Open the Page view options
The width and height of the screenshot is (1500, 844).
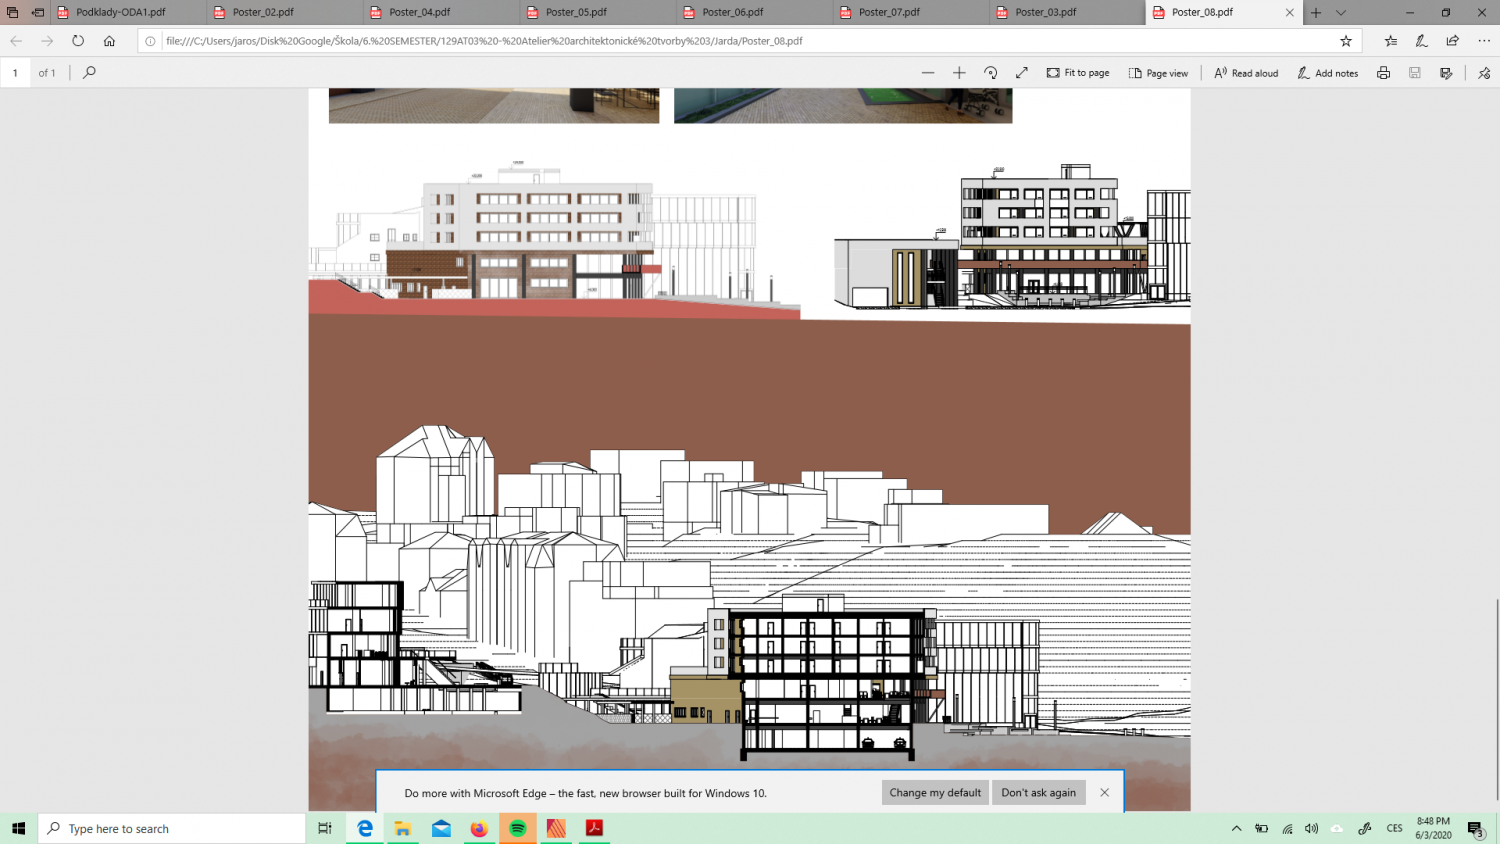pos(1158,73)
